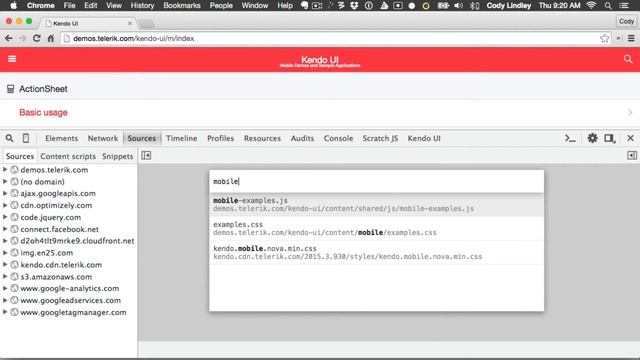Select s3.amazonaws.com in the tree

tap(56, 276)
